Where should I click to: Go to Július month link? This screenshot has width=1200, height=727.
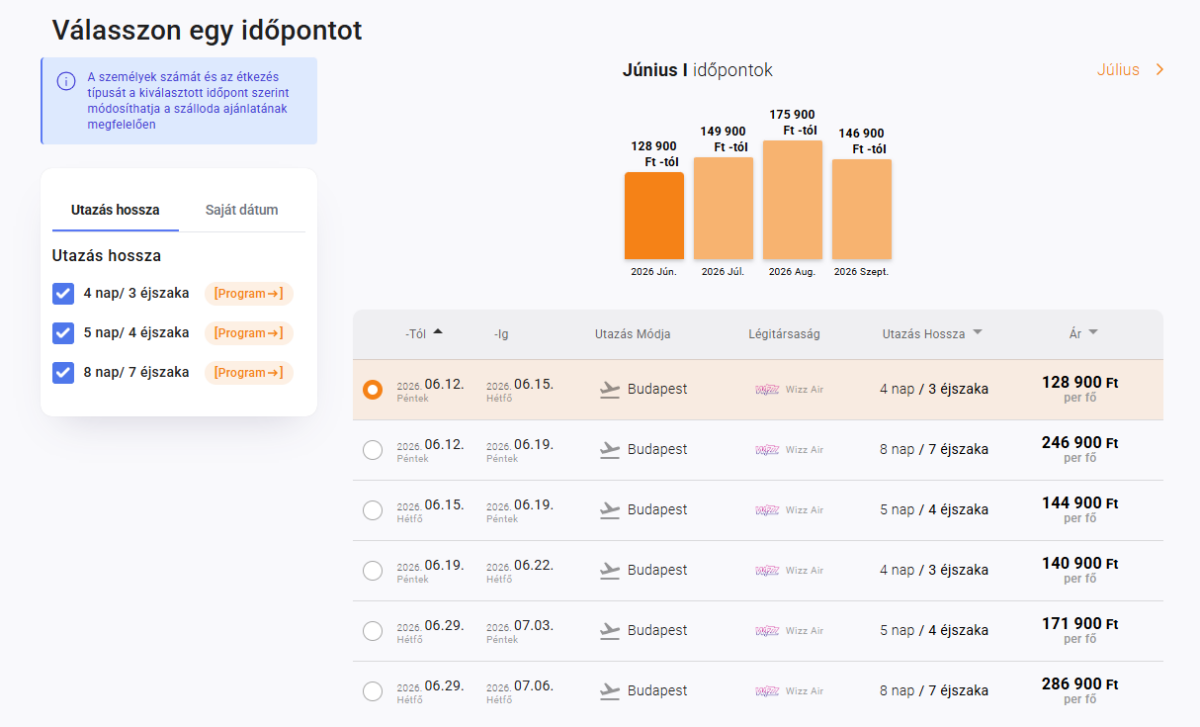[1118, 70]
